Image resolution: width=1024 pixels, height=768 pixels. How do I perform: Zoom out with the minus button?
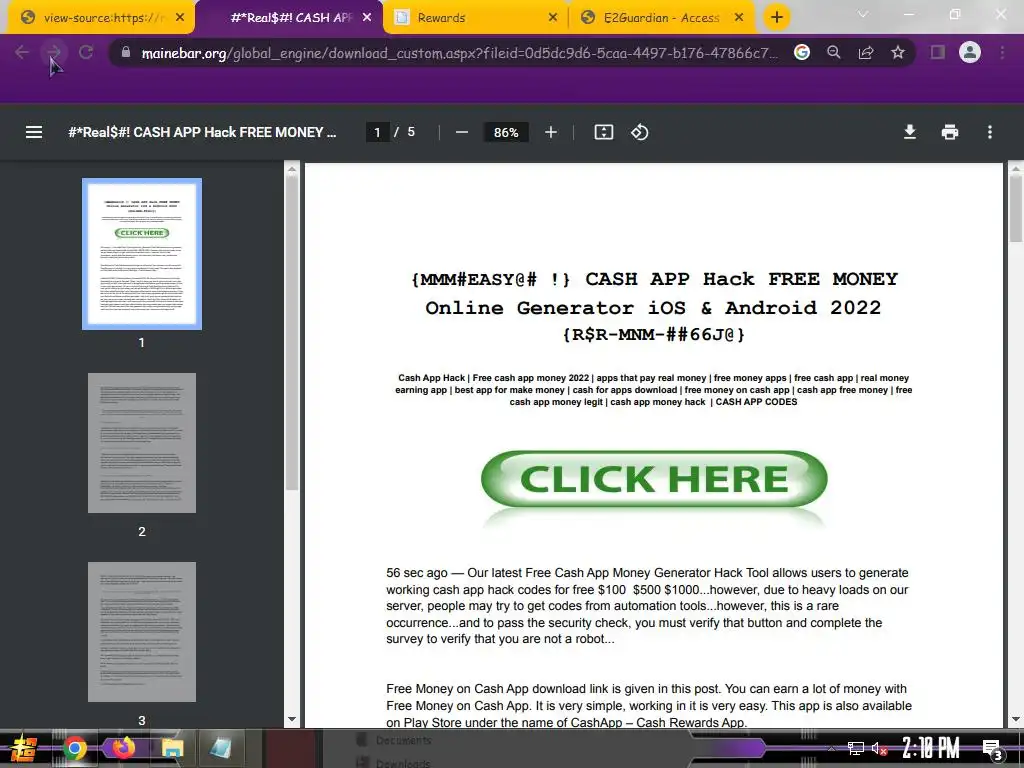pyautogui.click(x=462, y=133)
